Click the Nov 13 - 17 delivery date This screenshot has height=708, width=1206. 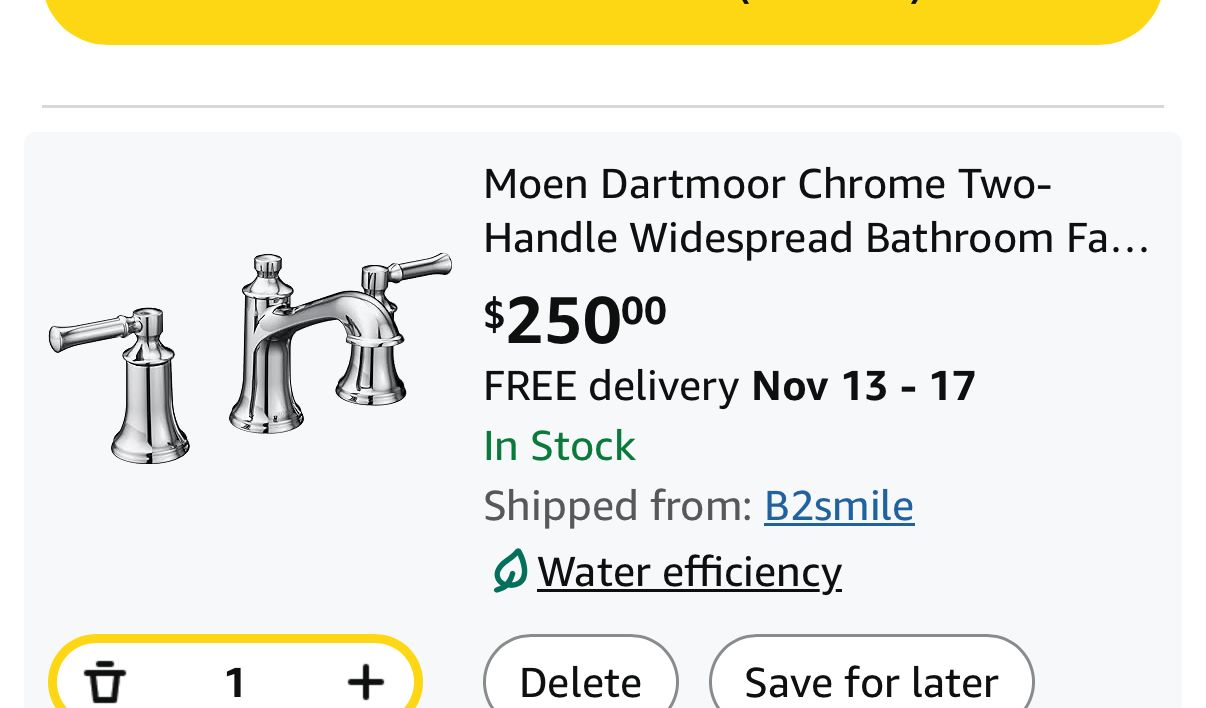[863, 386]
